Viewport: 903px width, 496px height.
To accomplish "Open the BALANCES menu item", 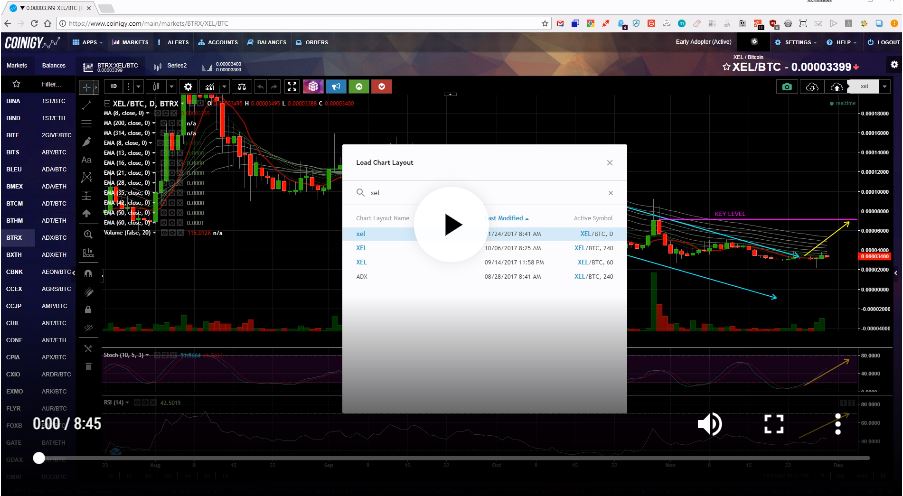I will [267, 42].
